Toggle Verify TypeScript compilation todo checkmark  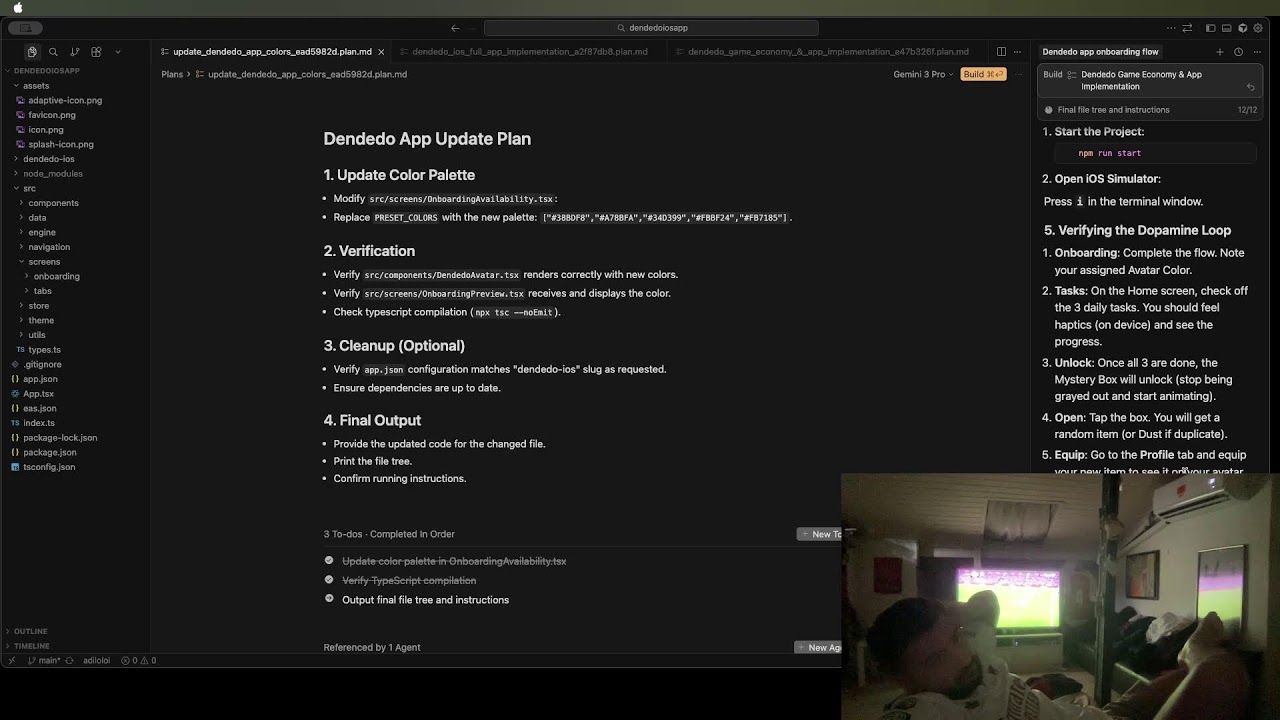coord(329,580)
